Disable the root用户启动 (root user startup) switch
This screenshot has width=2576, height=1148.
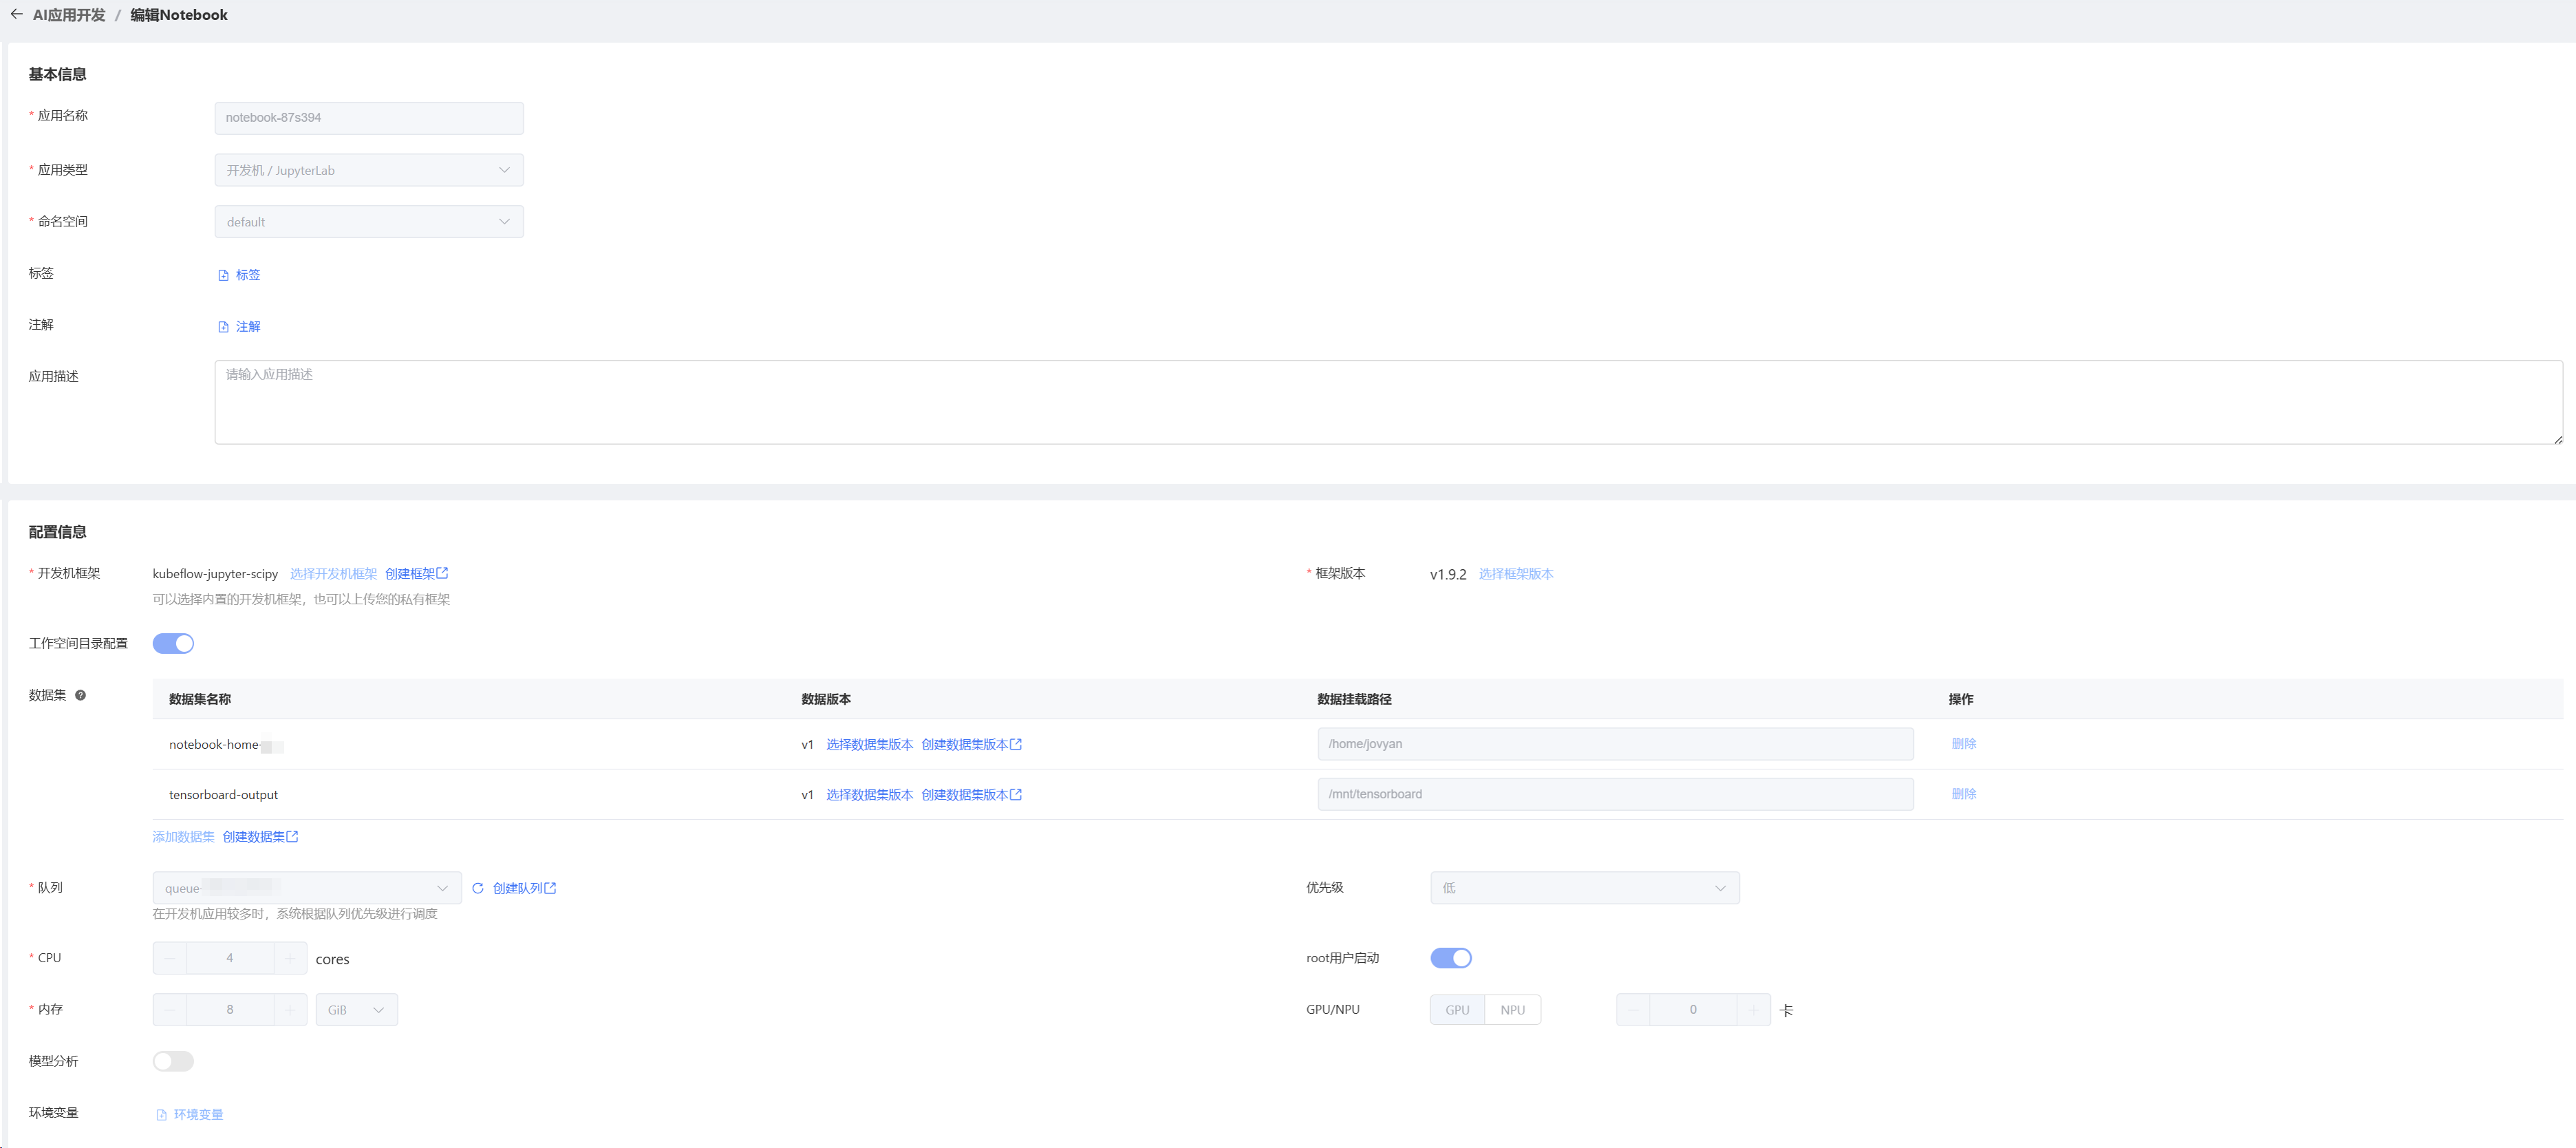(1450, 958)
